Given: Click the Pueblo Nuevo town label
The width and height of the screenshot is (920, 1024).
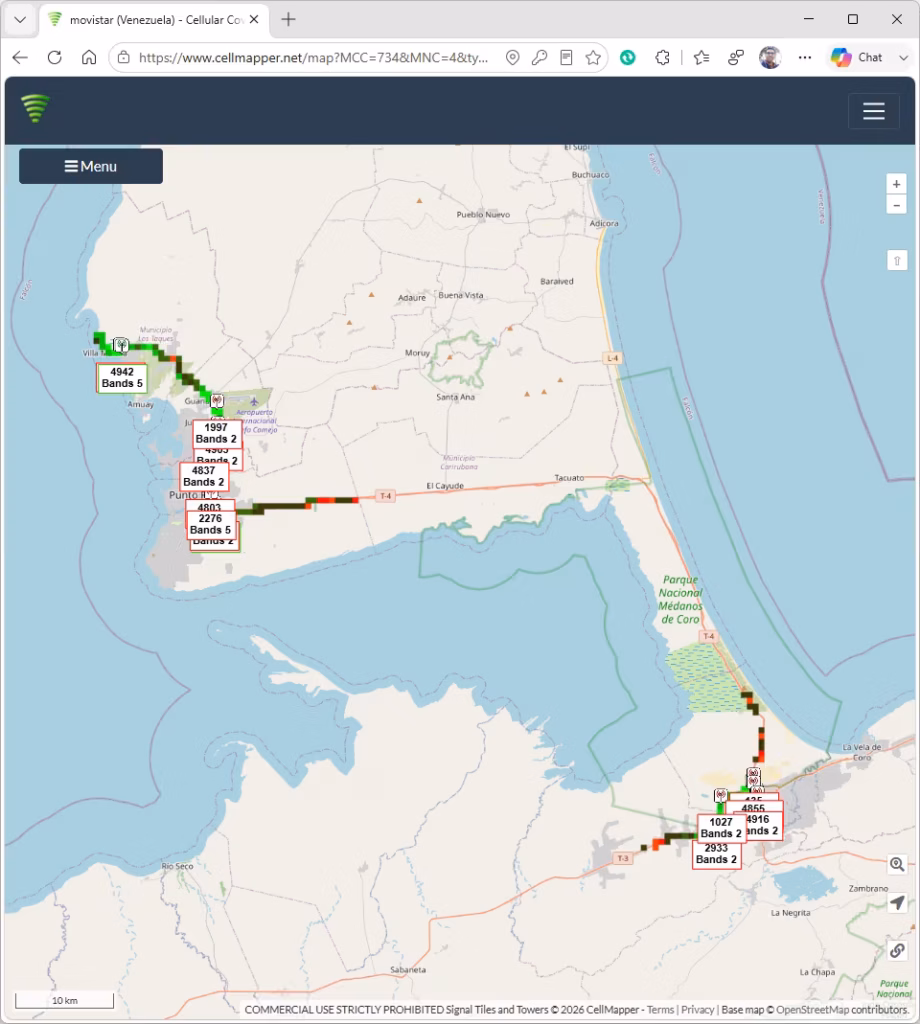Looking at the screenshot, I should tap(483, 214).
